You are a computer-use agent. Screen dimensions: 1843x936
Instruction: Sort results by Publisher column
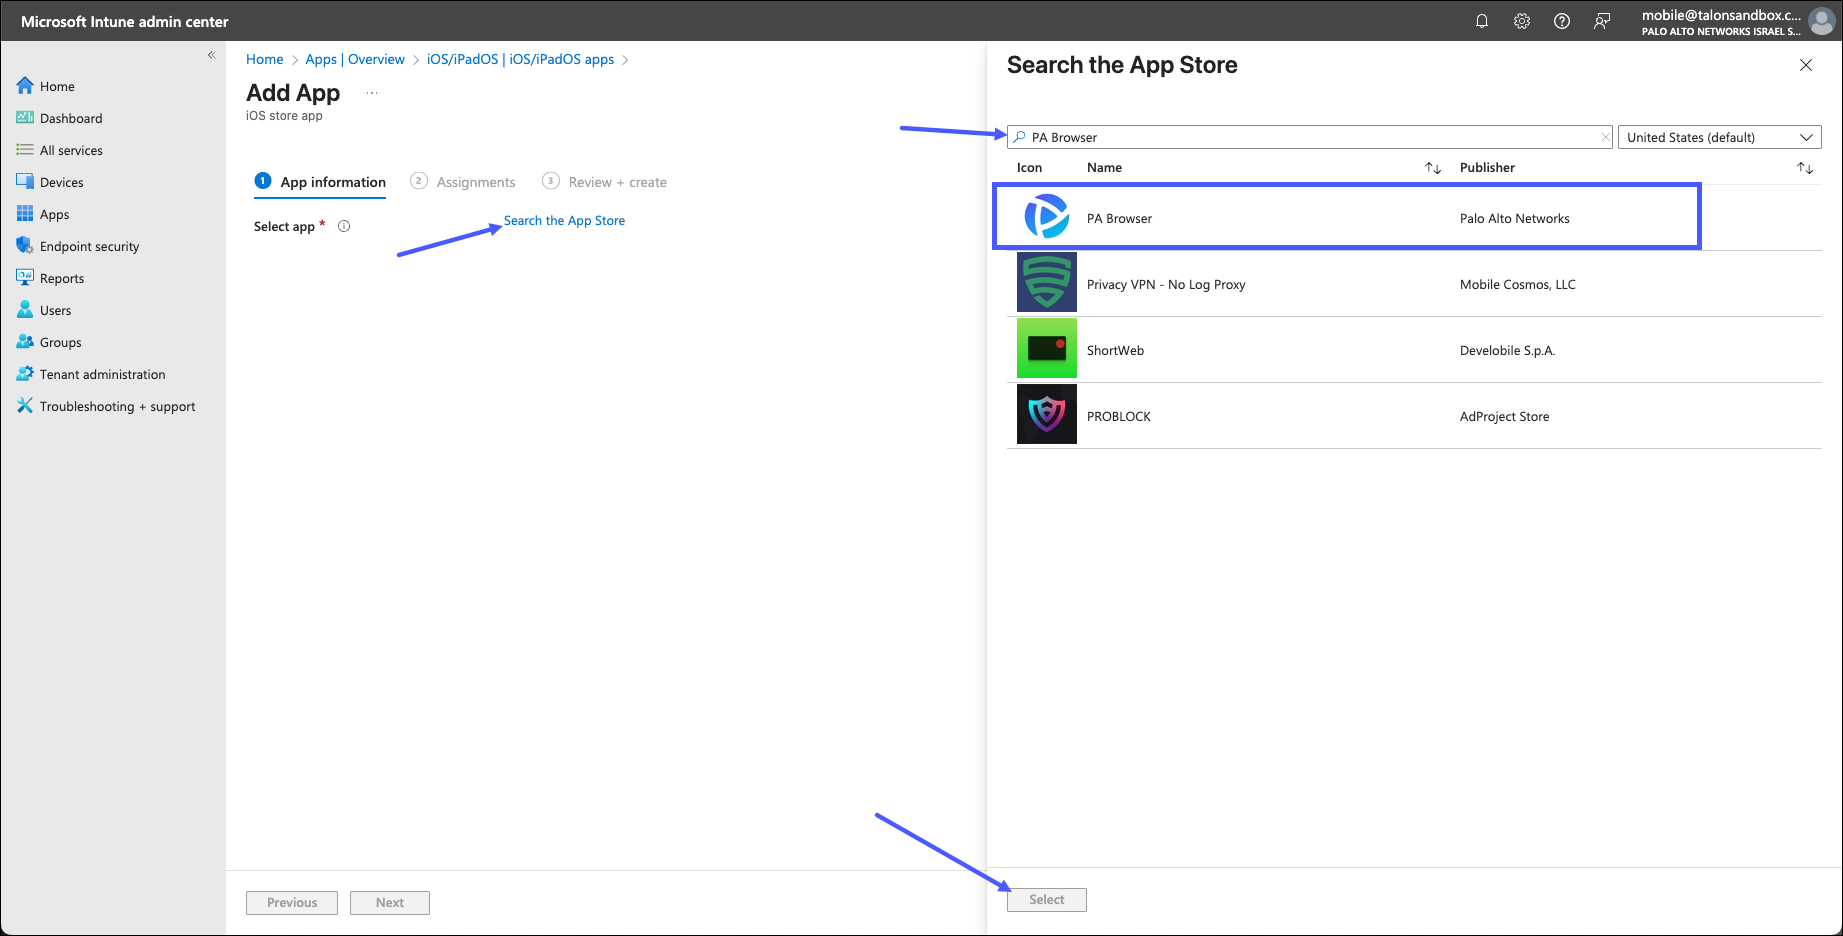click(1805, 168)
